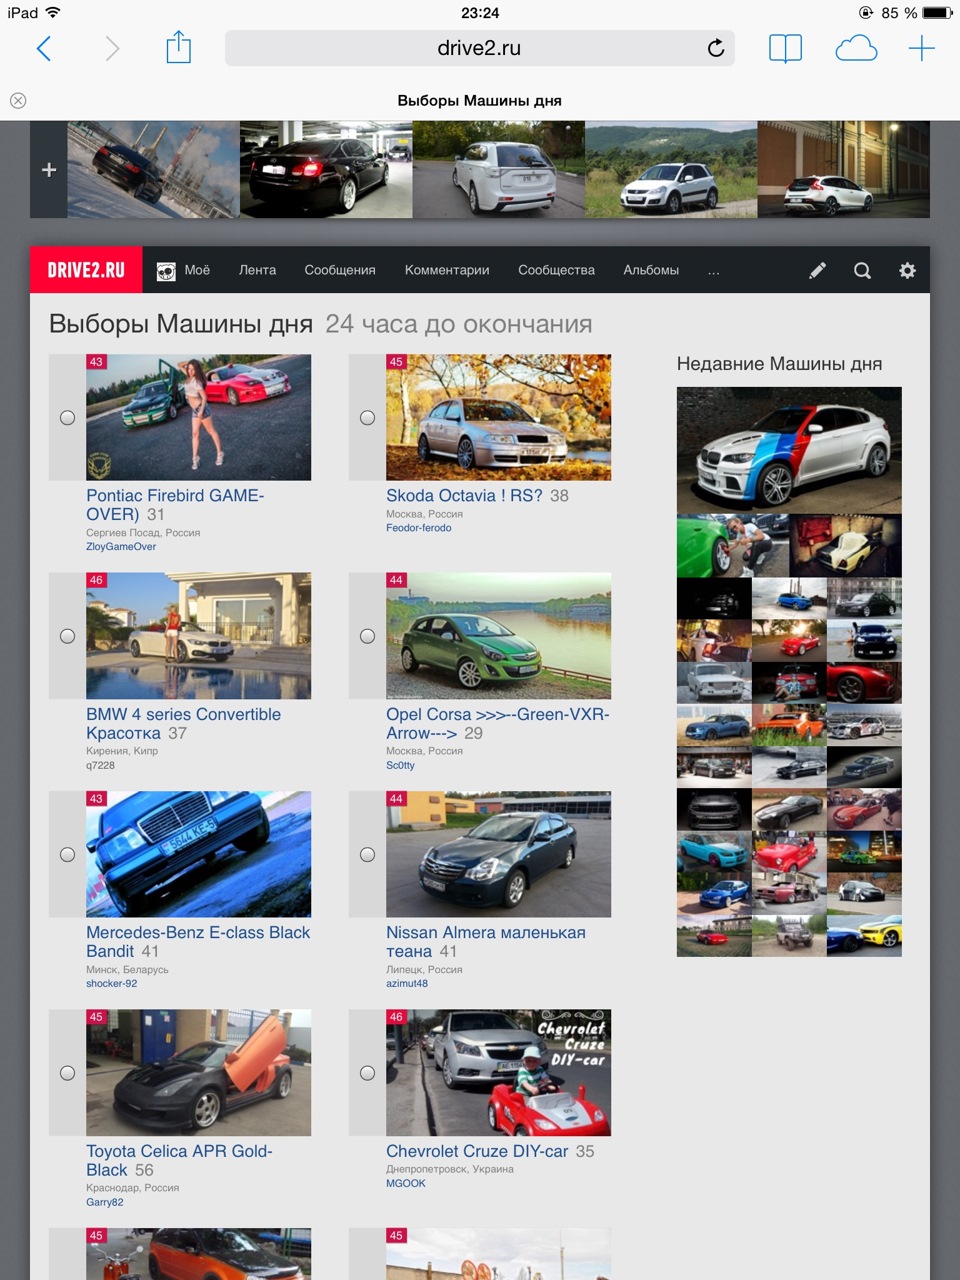960x1280 pixels.
Task: Visit user azimut48 profile
Action: [407, 984]
